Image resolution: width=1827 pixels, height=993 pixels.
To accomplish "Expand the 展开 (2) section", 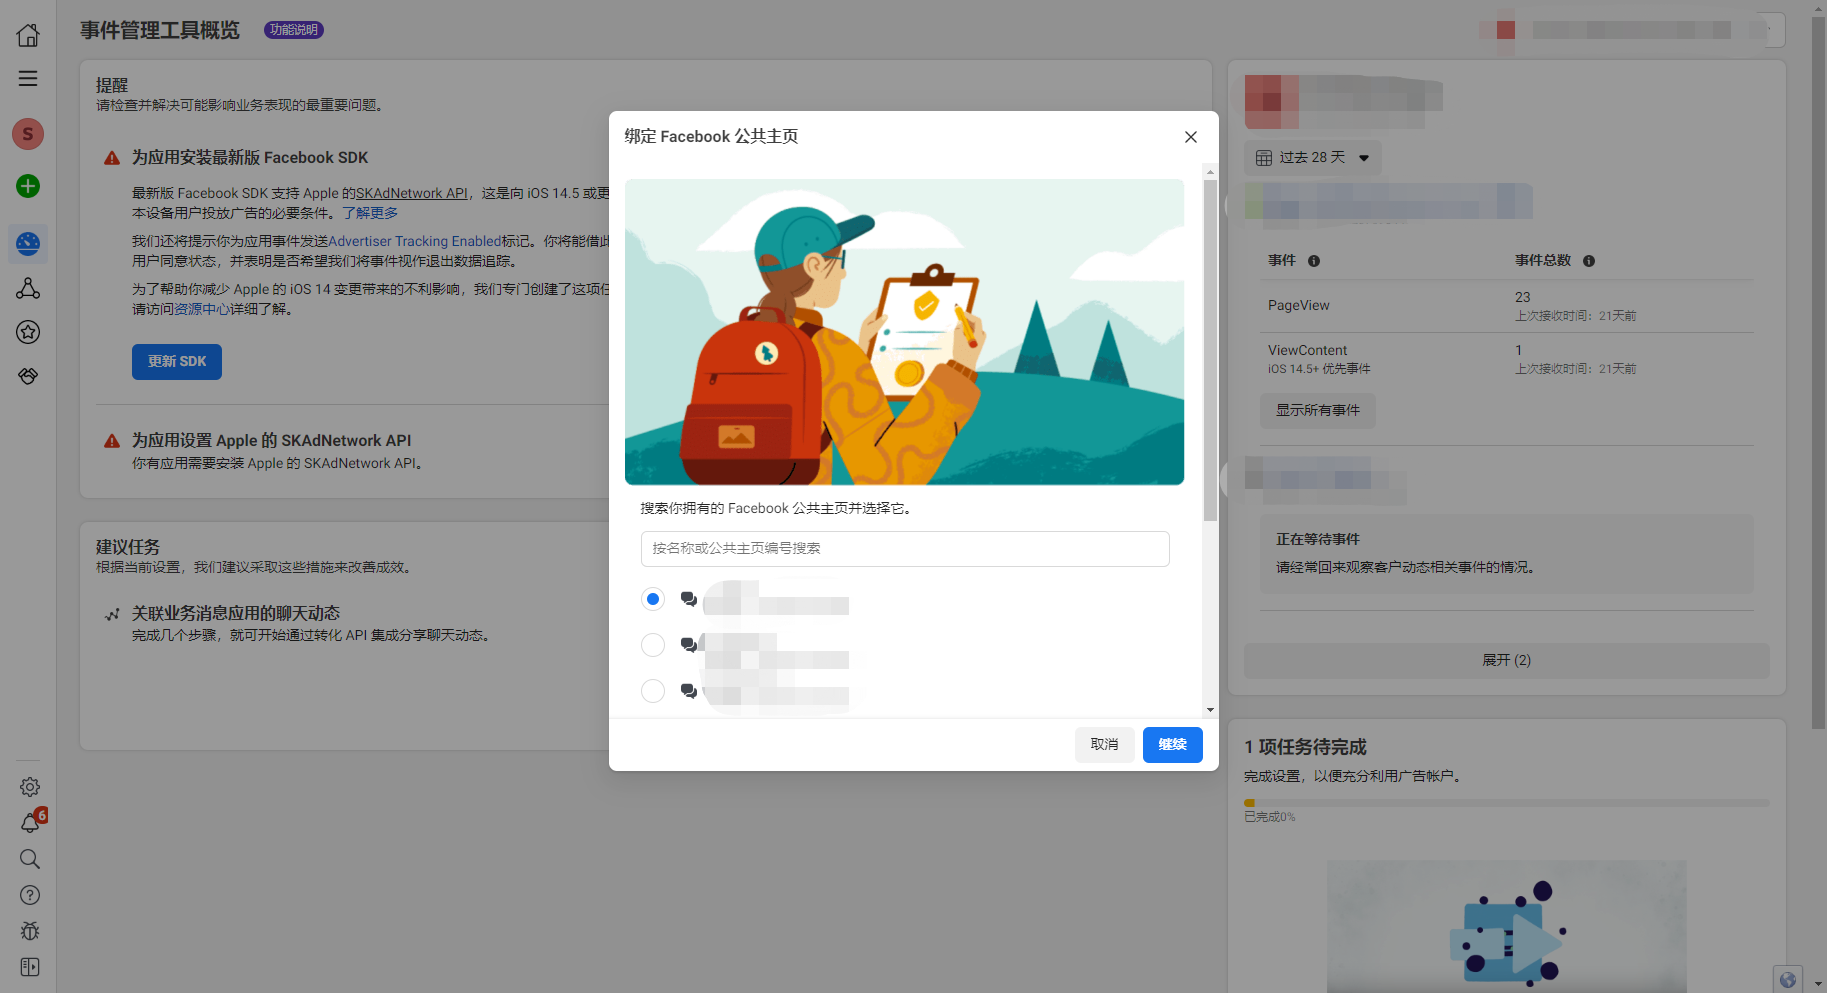I will pyautogui.click(x=1505, y=660).
